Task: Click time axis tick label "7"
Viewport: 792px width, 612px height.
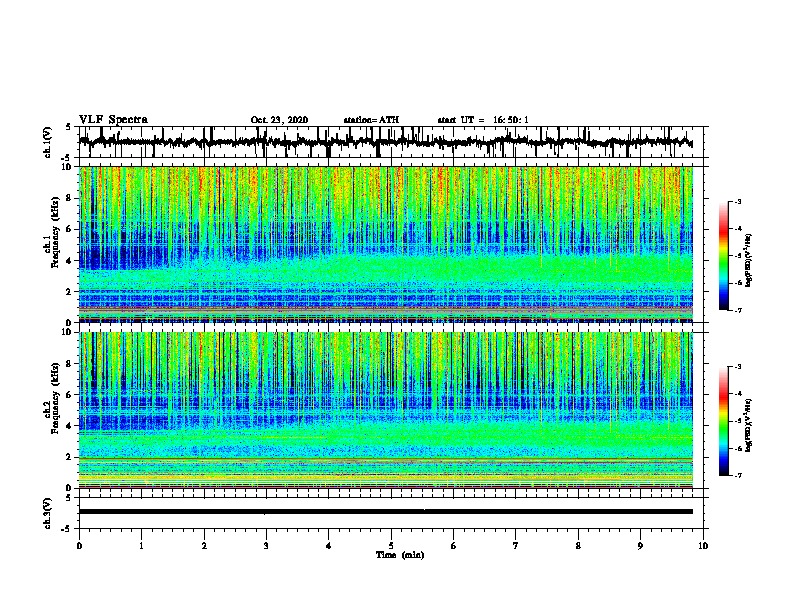Action: 516,546
